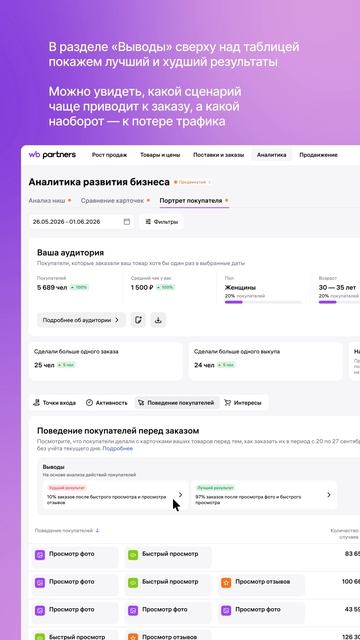Switch to the Анализ ниш tab

coord(47,201)
